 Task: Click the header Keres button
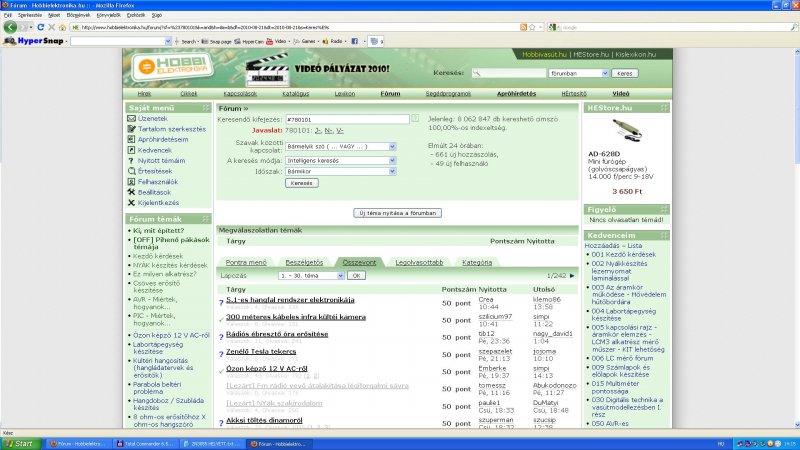coord(624,73)
